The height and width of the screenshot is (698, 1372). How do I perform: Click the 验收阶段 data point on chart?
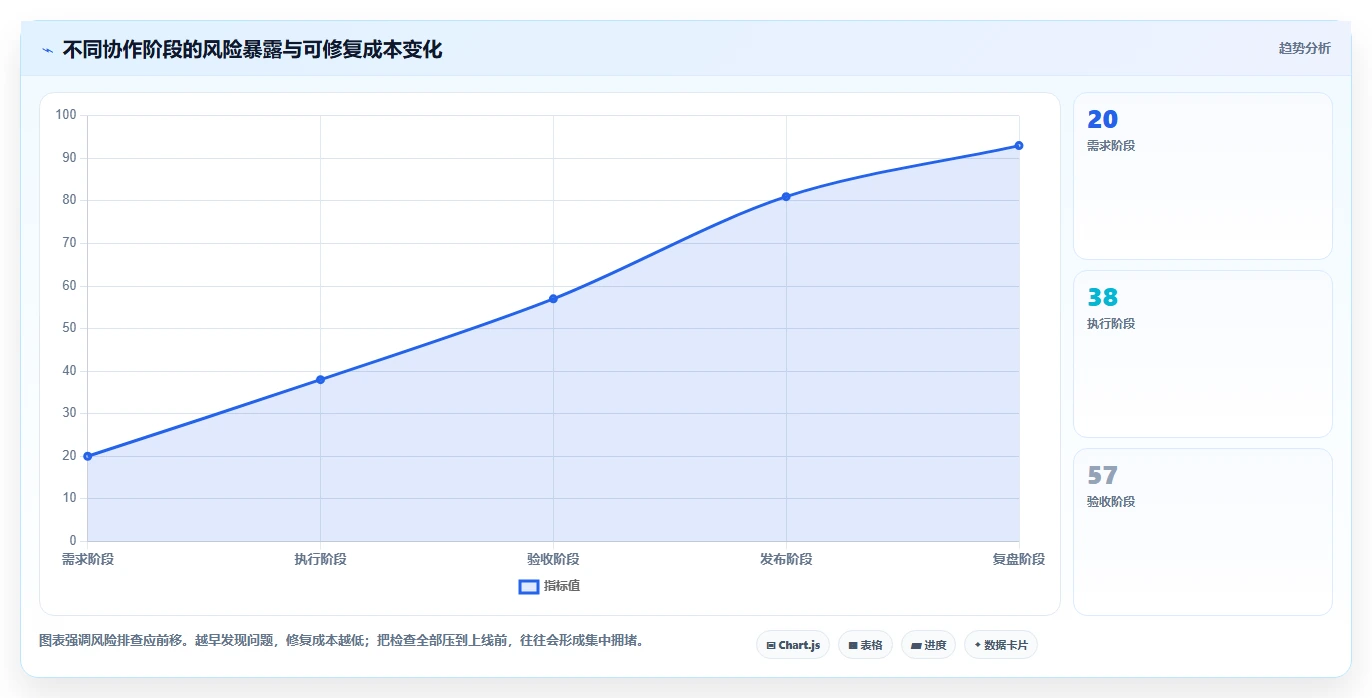point(553,299)
